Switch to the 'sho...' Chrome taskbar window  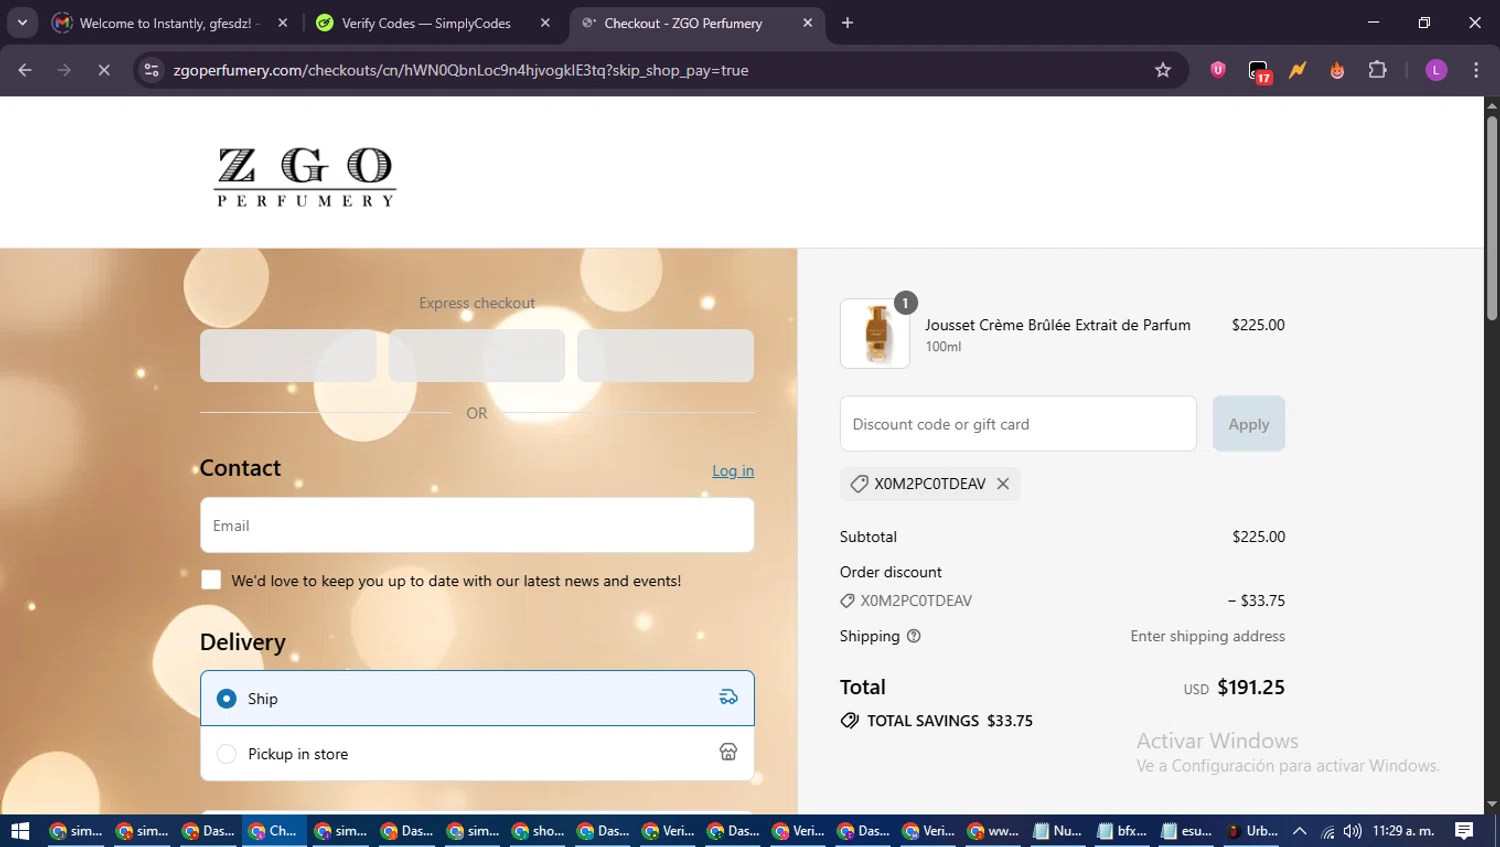coord(538,831)
